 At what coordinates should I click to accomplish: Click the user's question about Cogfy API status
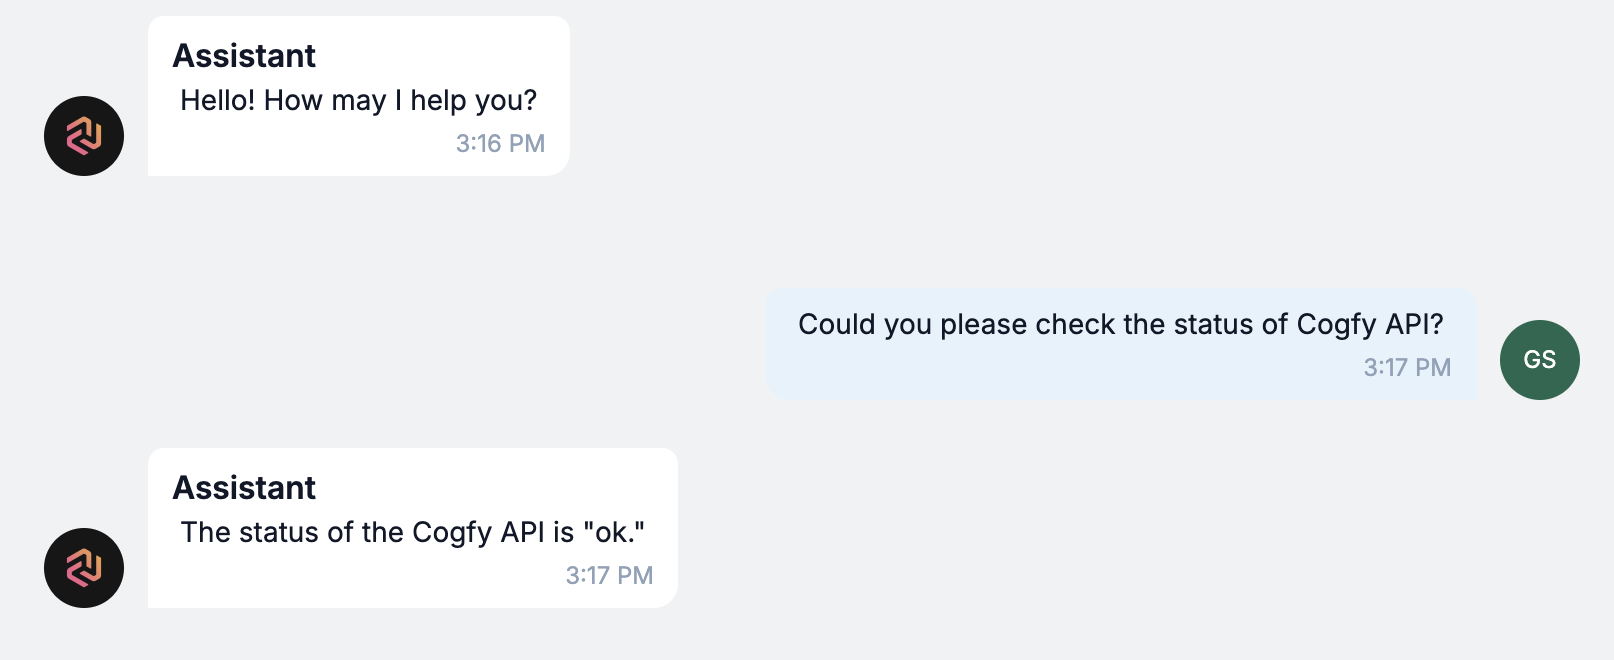coord(1121,324)
